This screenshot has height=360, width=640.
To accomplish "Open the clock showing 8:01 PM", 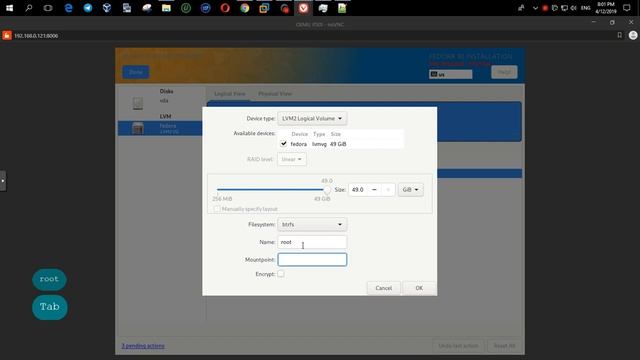I will pos(606,8).
